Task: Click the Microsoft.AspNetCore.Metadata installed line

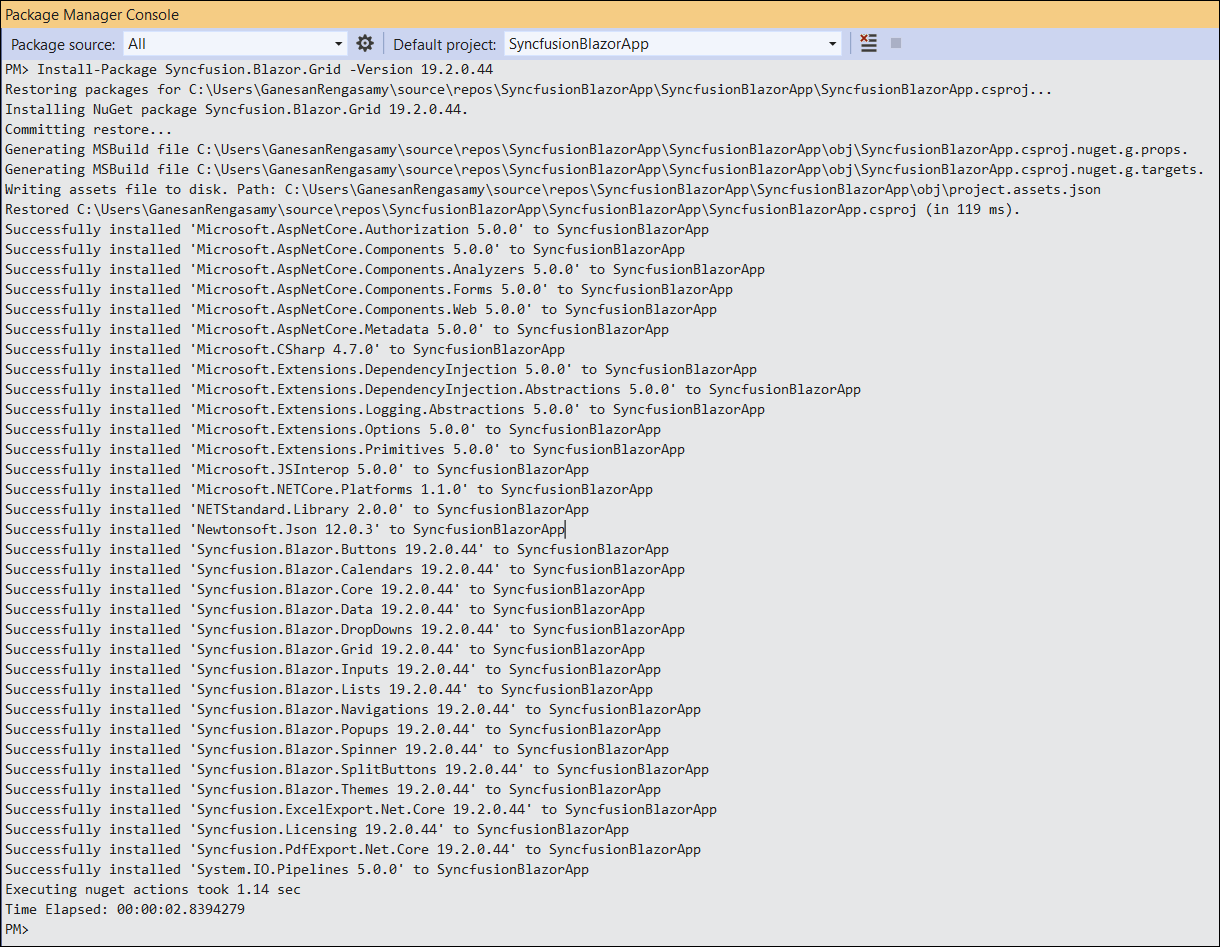Action: pos(337,329)
